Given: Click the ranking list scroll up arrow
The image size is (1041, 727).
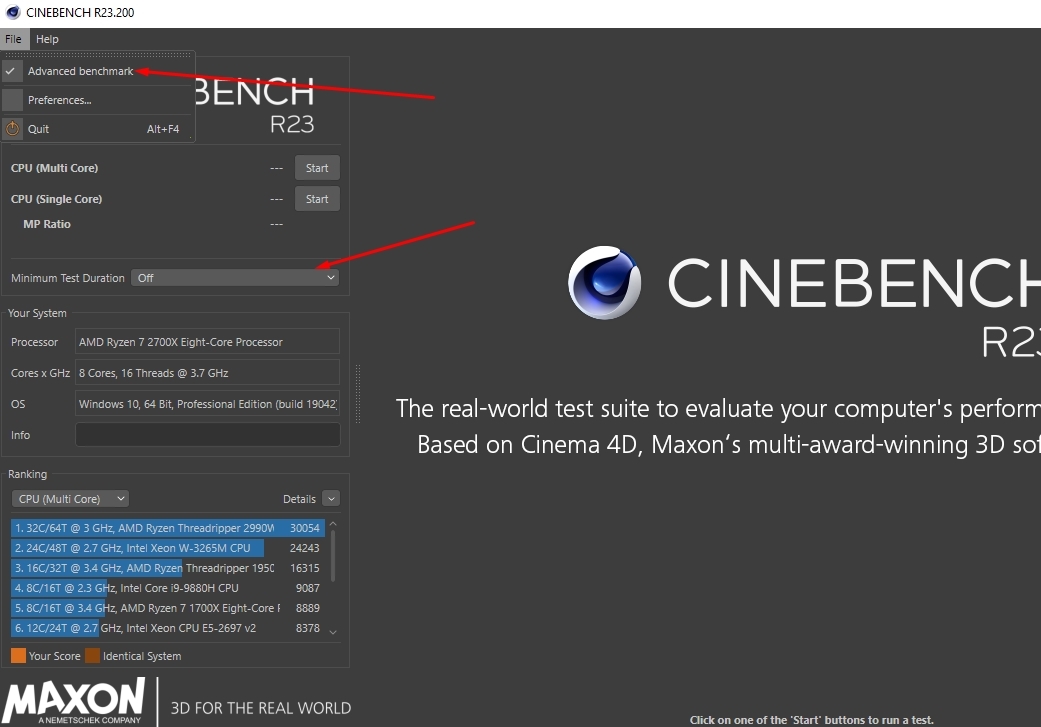Looking at the screenshot, I should pos(333,525).
